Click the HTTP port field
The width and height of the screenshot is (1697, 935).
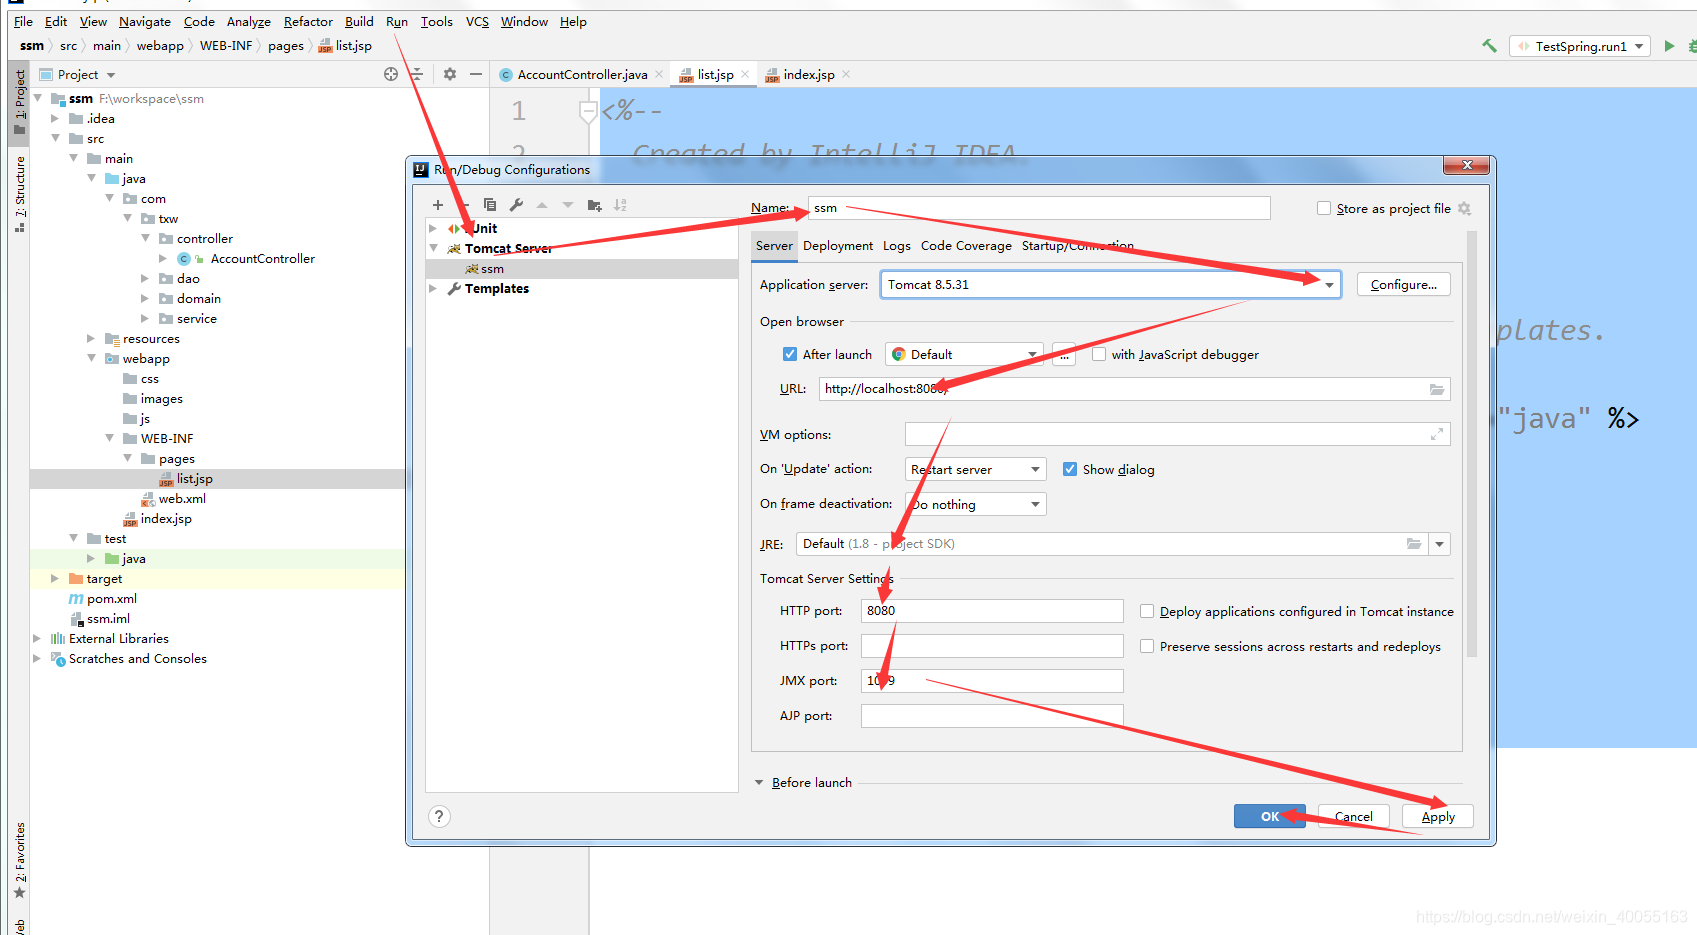(x=992, y=611)
